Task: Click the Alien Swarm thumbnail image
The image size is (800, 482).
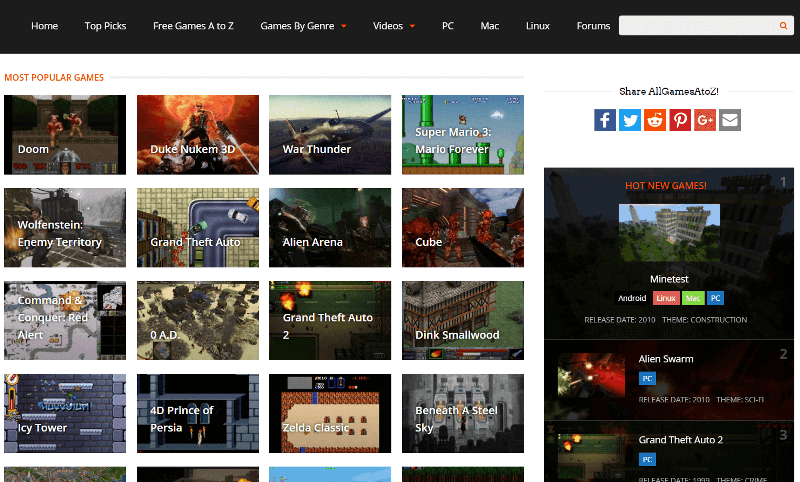Action: [x=591, y=375]
